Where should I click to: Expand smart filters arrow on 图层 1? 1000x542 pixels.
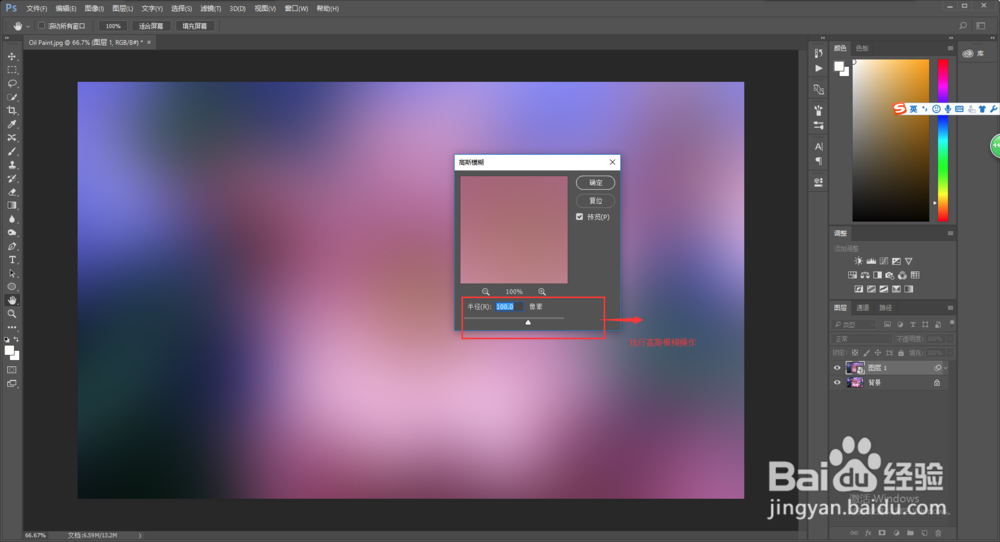point(946,368)
